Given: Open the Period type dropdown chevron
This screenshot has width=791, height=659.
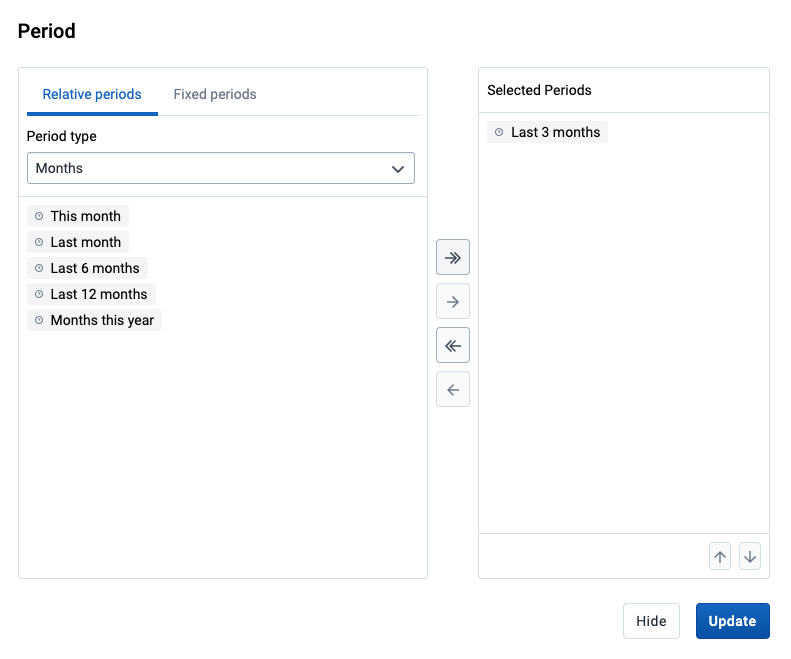Looking at the screenshot, I should tap(398, 169).
